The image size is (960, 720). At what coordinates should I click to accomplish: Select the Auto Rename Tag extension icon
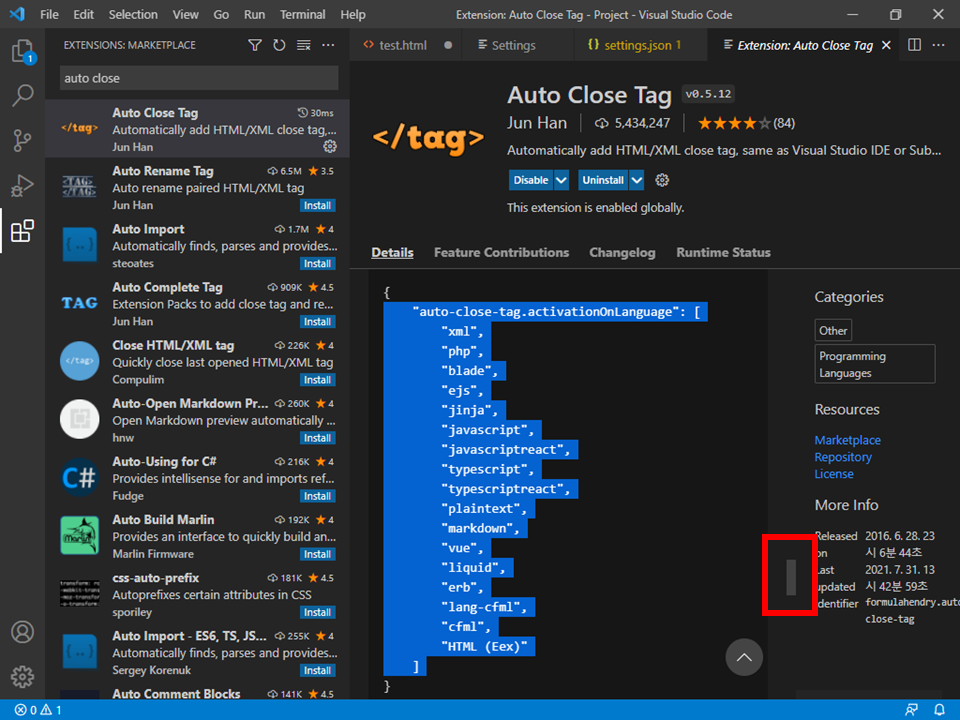coord(80,187)
